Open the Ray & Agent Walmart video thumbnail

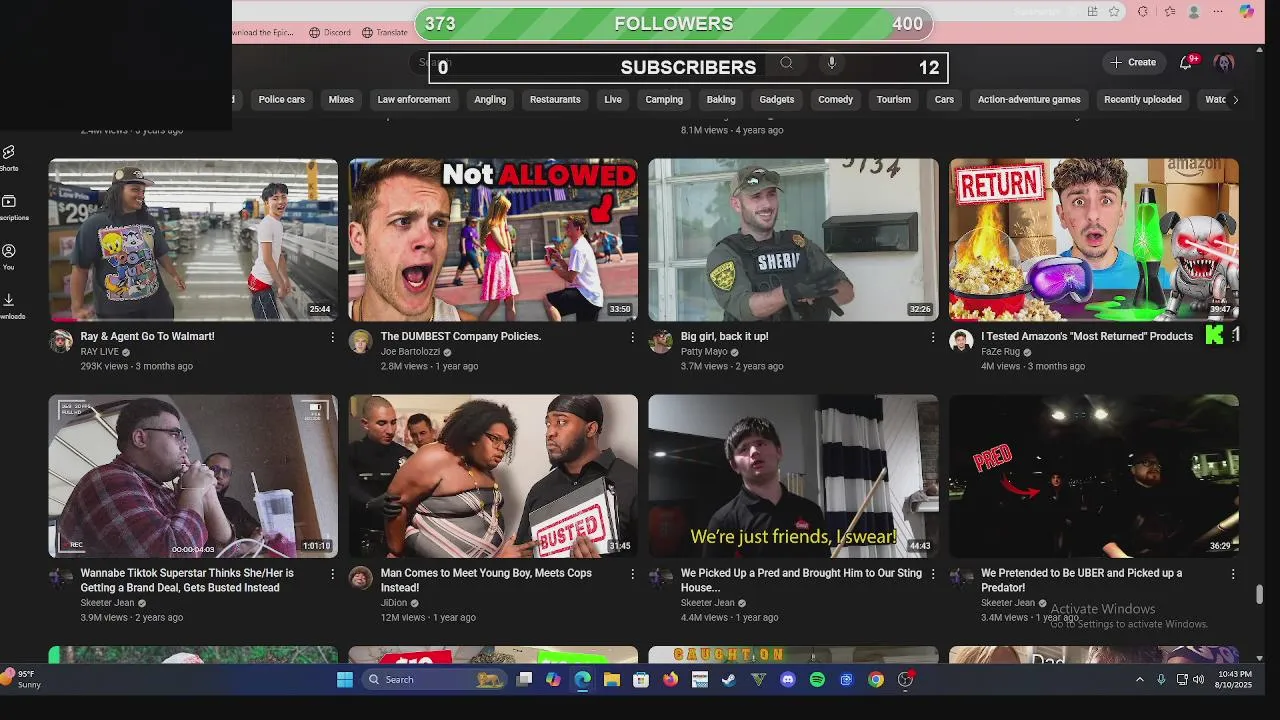193,240
